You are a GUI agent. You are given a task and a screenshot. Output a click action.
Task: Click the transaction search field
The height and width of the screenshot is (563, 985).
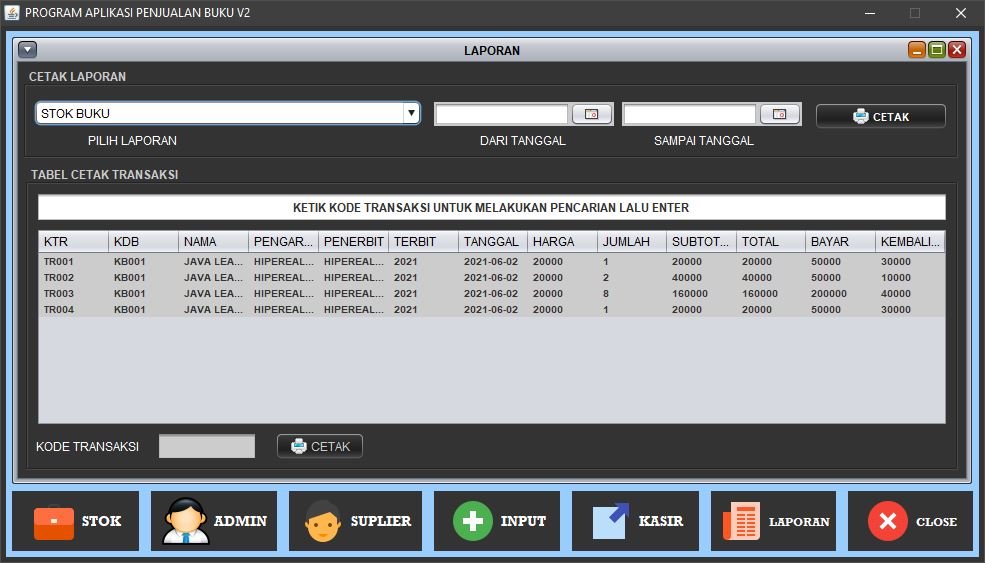491,208
